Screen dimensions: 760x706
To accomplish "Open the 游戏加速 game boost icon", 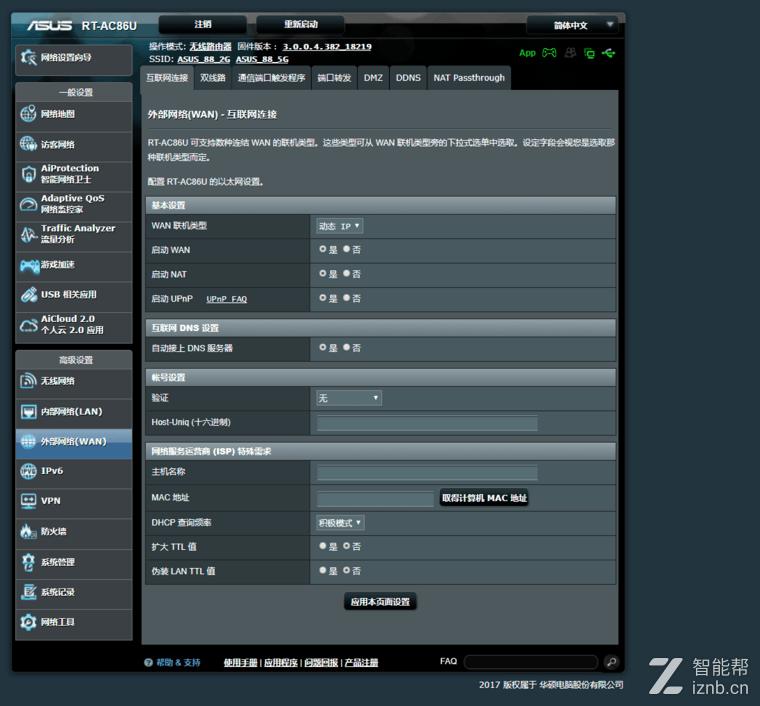I will 29,265.
